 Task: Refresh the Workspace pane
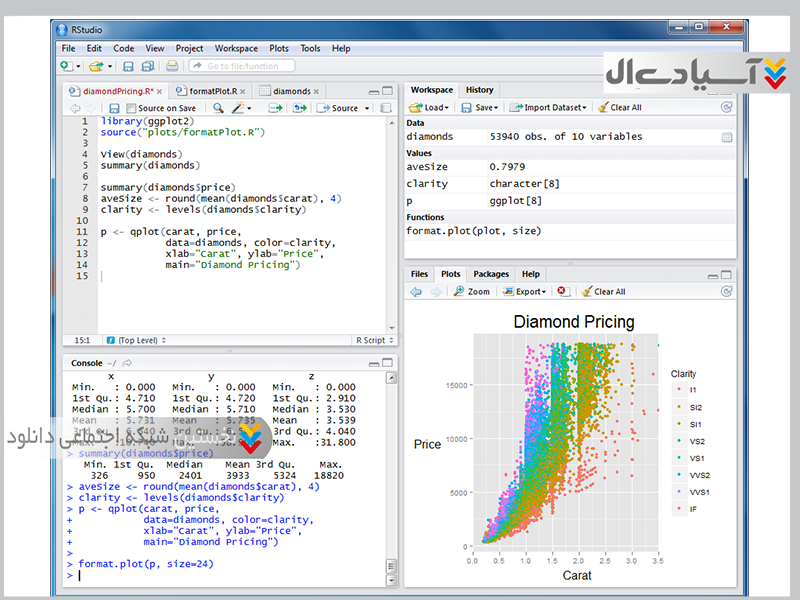727,107
